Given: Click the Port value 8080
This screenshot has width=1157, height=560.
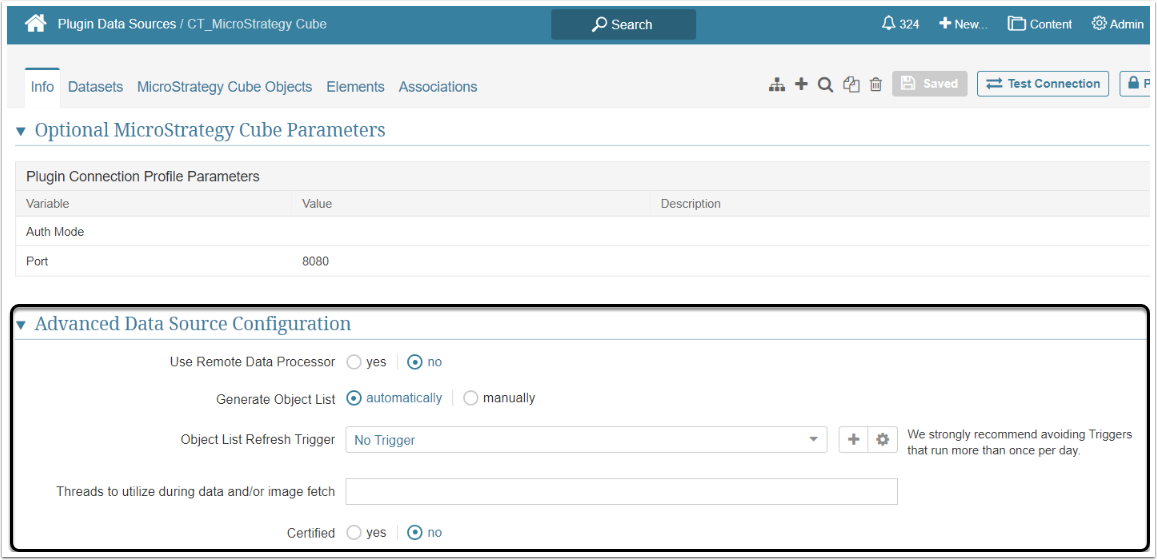Looking at the screenshot, I should (316, 261).
